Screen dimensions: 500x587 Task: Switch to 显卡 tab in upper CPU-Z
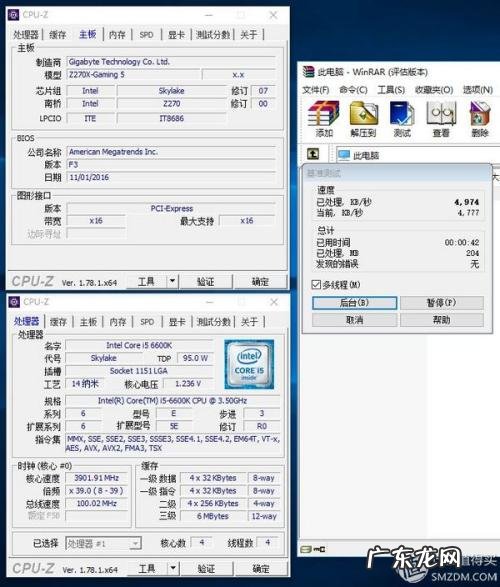click(x=176, y=35)
